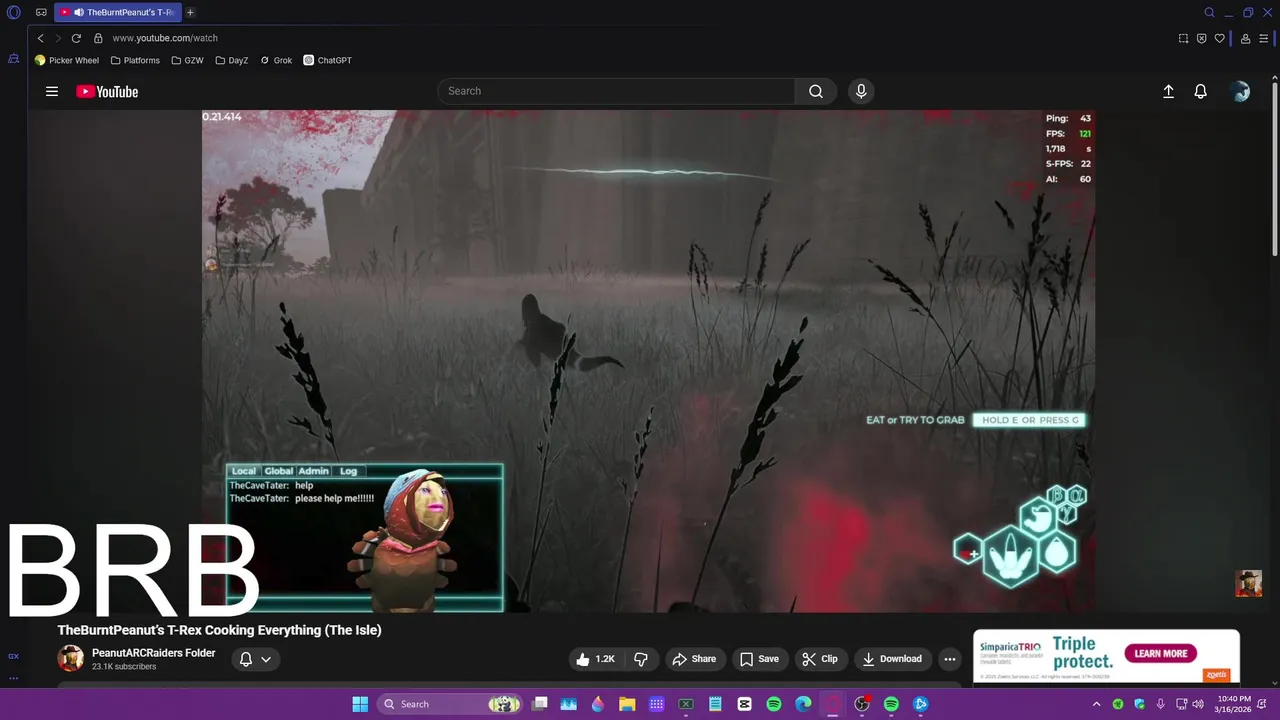Open File Explorer from taskbar
The height and width of the screenshot is (720, 1280).
point(627,704)
